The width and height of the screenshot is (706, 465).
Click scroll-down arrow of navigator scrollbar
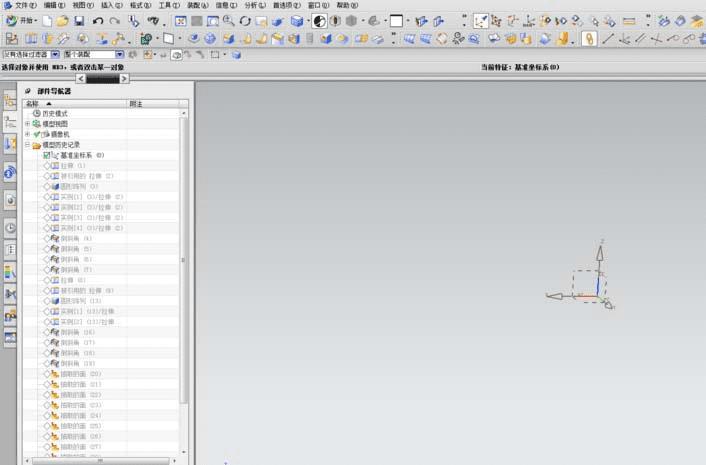tap(184, 452)
